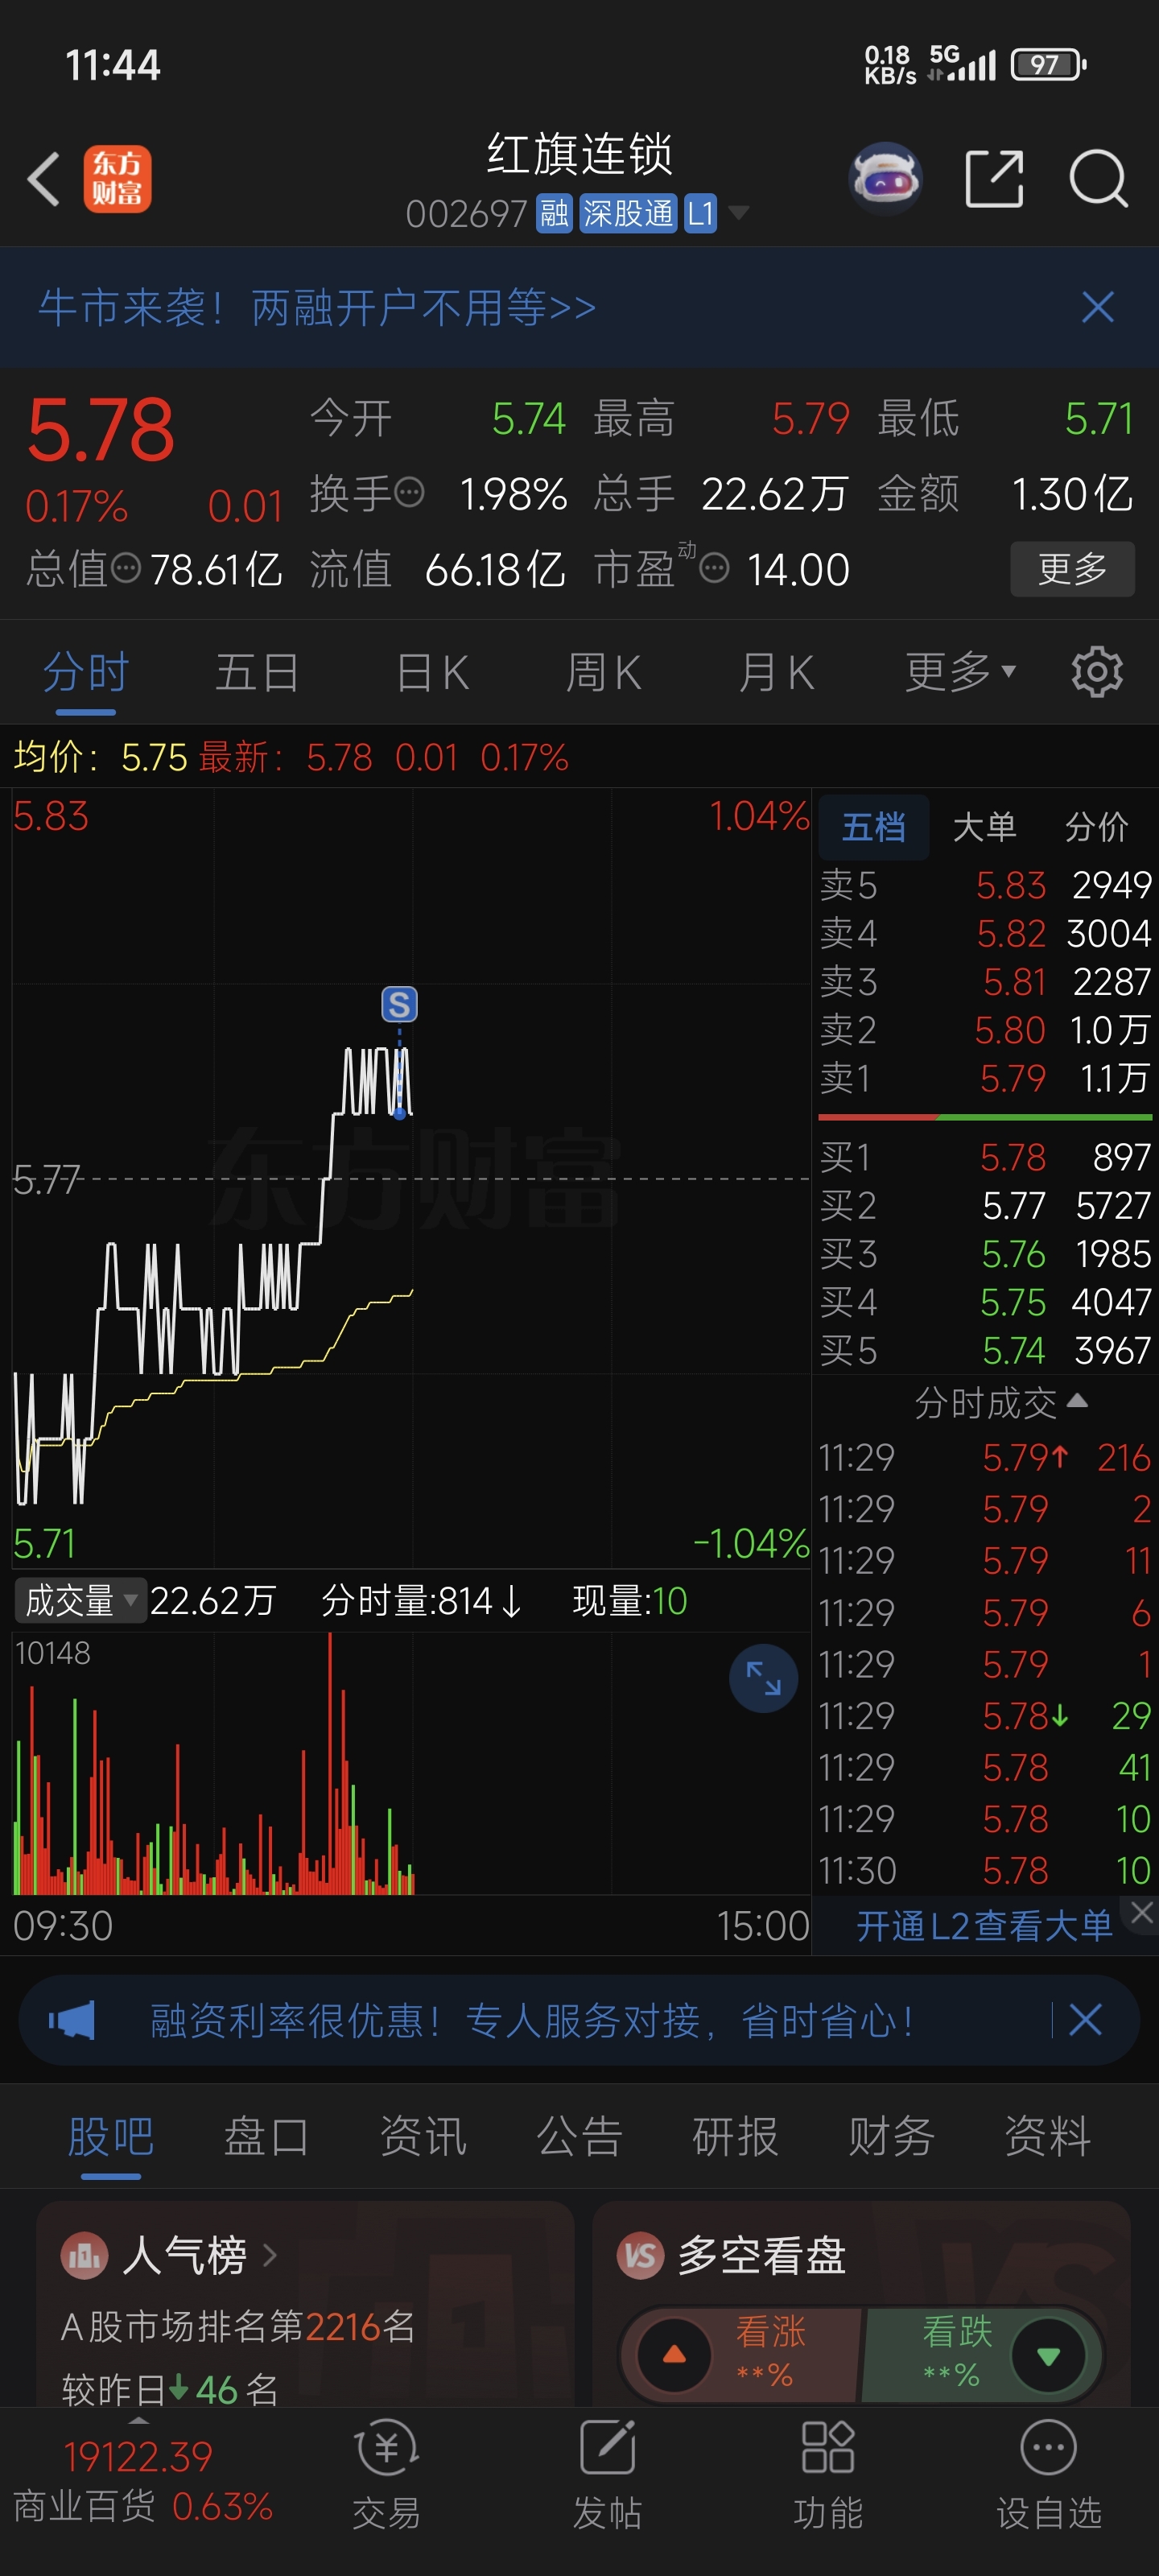Open the 成交量 indicator dropdown
Image resolution: width=1159 pixels, height=2576 pixels.
click(80, 1601)
